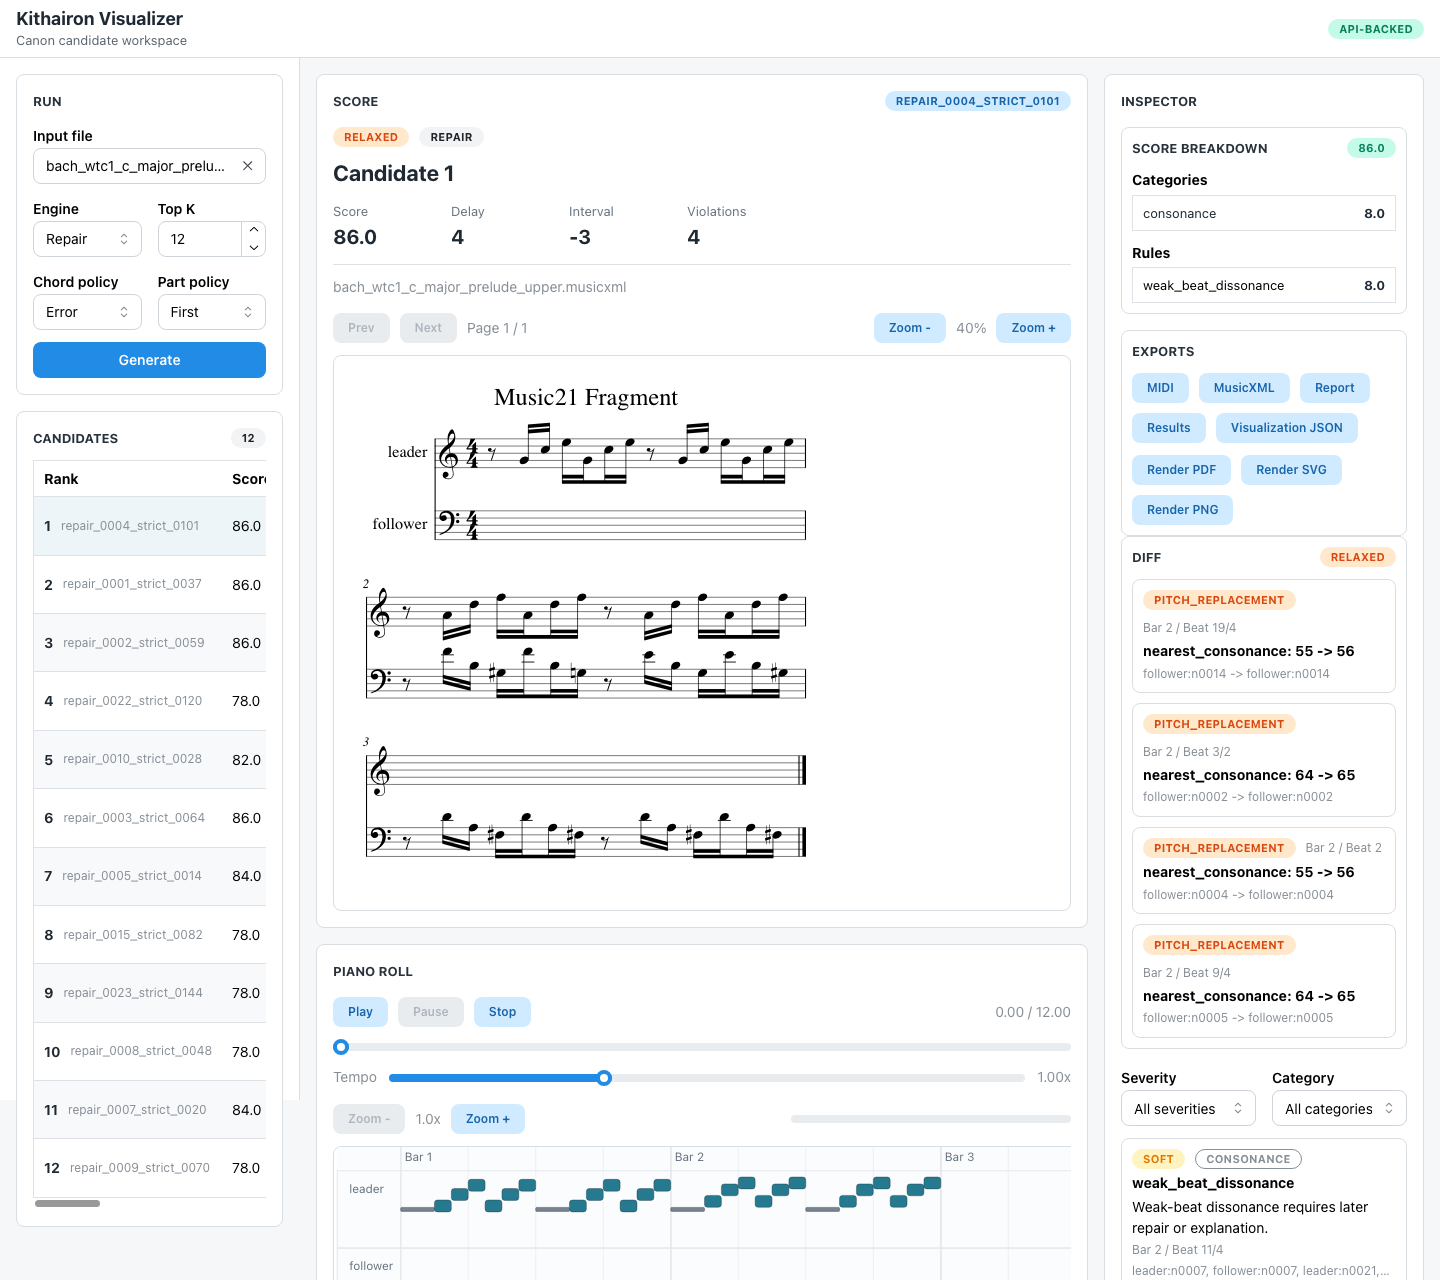Open the diff card for Beat 19/4
The width and height of the screenshot is (1440, 1280).
(x=1264, y=636)
